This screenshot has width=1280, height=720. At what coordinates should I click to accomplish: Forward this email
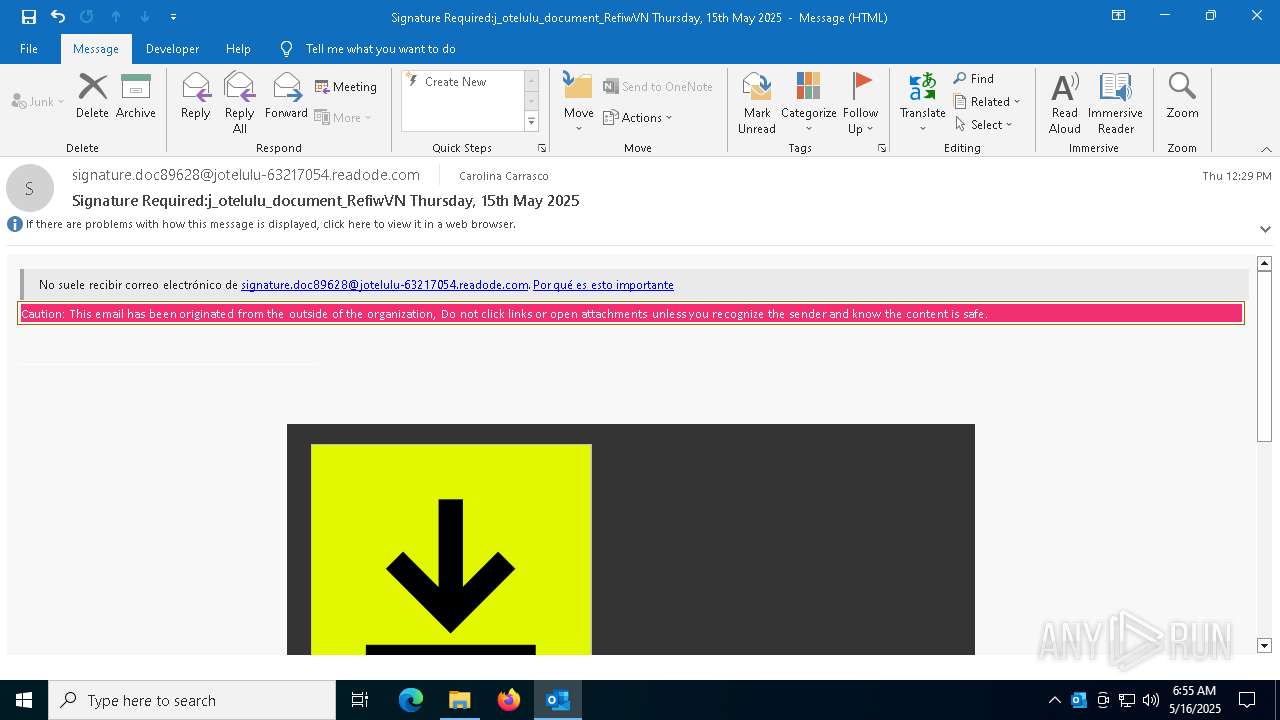pyautogui.click(x=286, y=96)
